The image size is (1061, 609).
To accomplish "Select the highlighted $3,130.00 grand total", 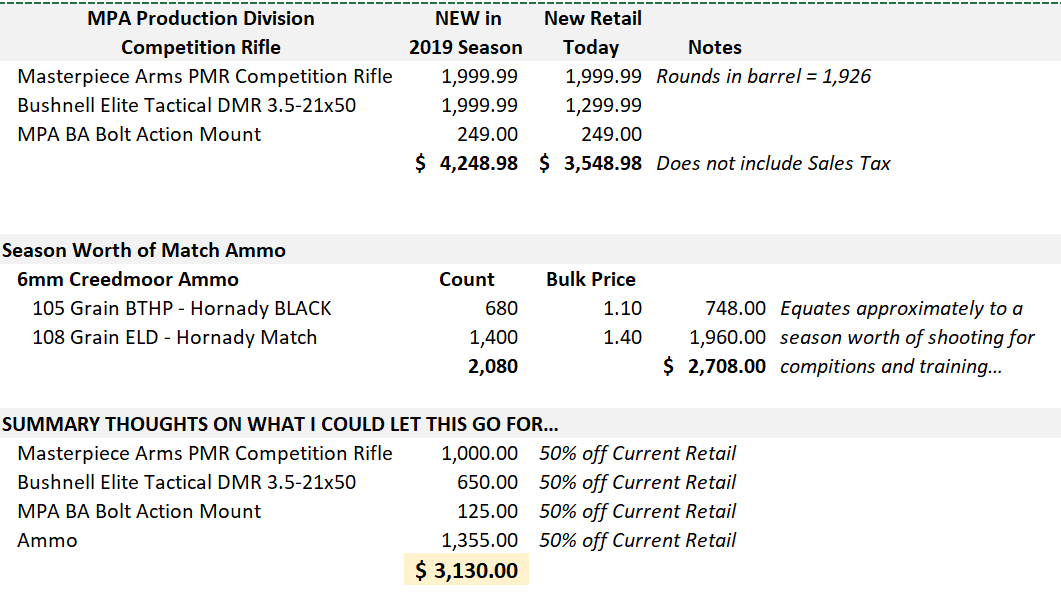I will pos(466,570).
